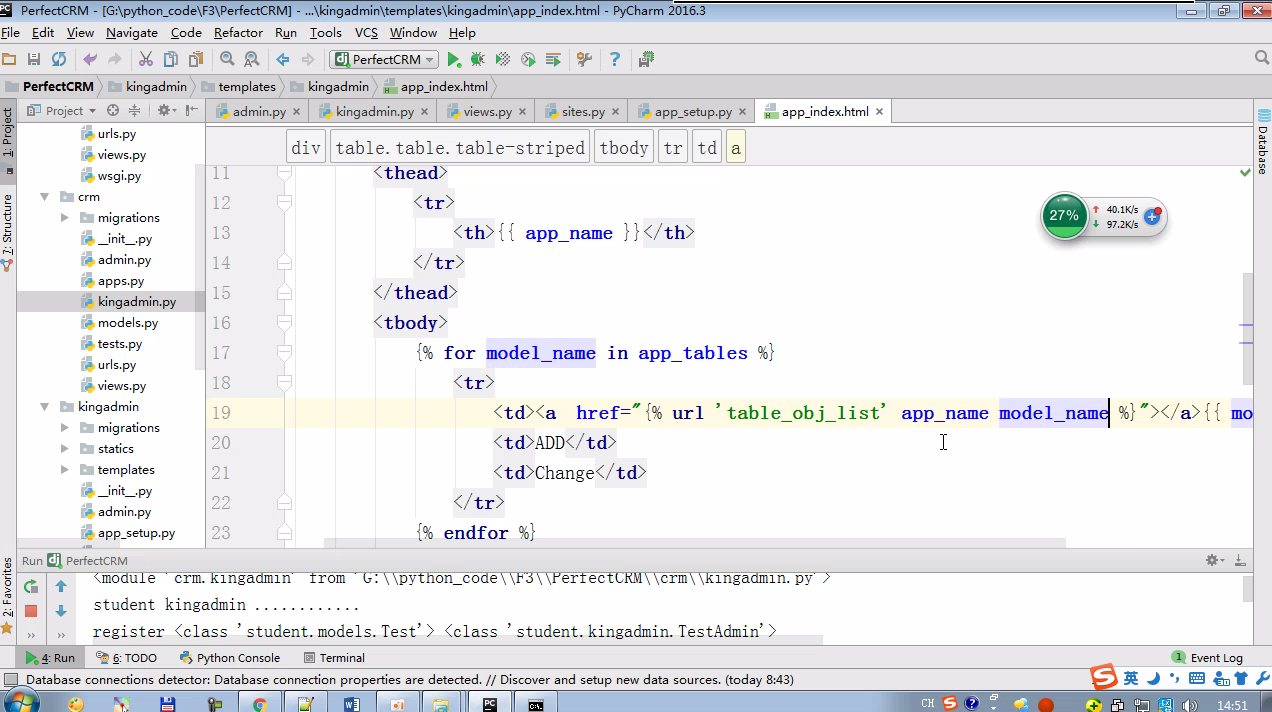This screenshot has width=1272, height=712.
Task: Select models.py in the crm folder
Action: click(x=128, y=323)
